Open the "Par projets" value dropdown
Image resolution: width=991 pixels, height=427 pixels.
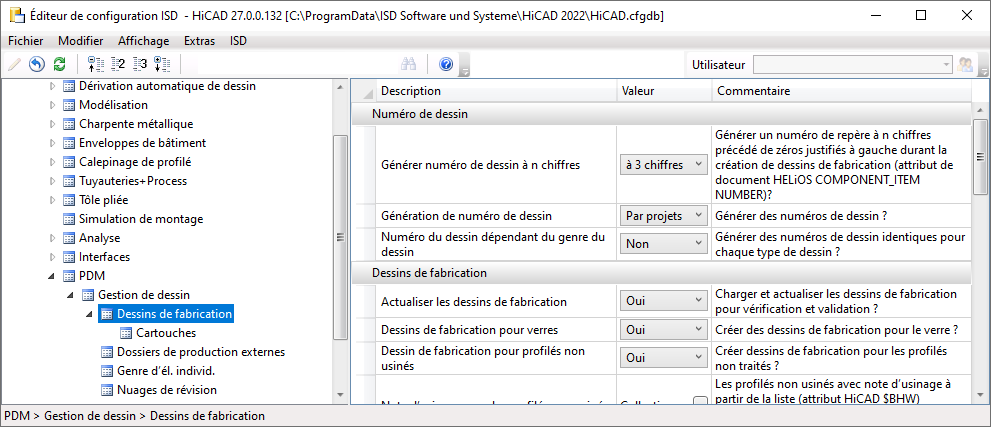664,215
